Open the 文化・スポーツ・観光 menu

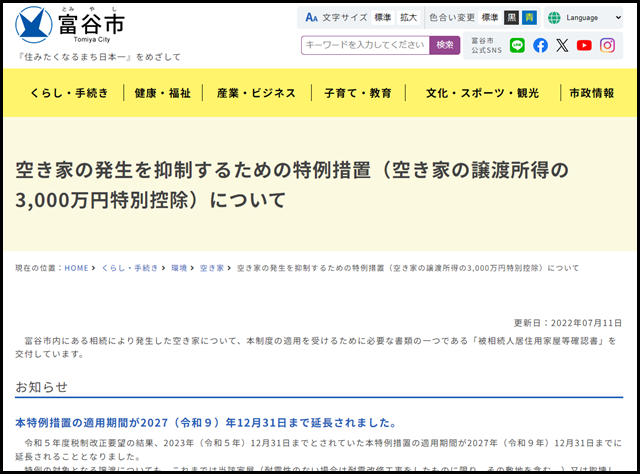482,93
